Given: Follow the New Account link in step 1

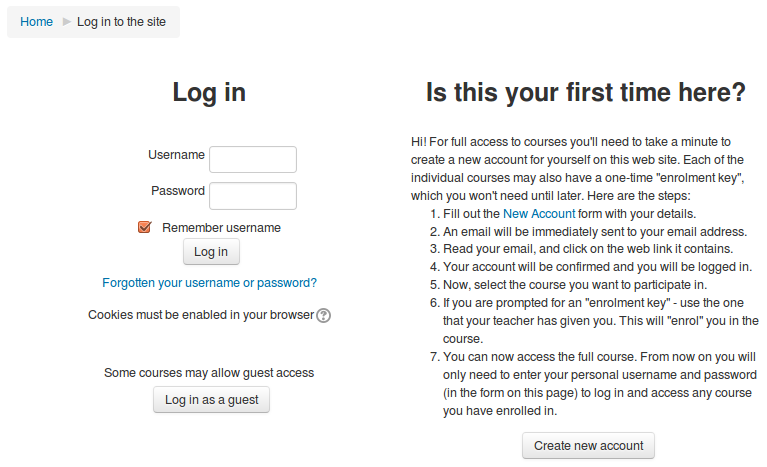Looking at the screenshot, I should [x=539, y=213].
